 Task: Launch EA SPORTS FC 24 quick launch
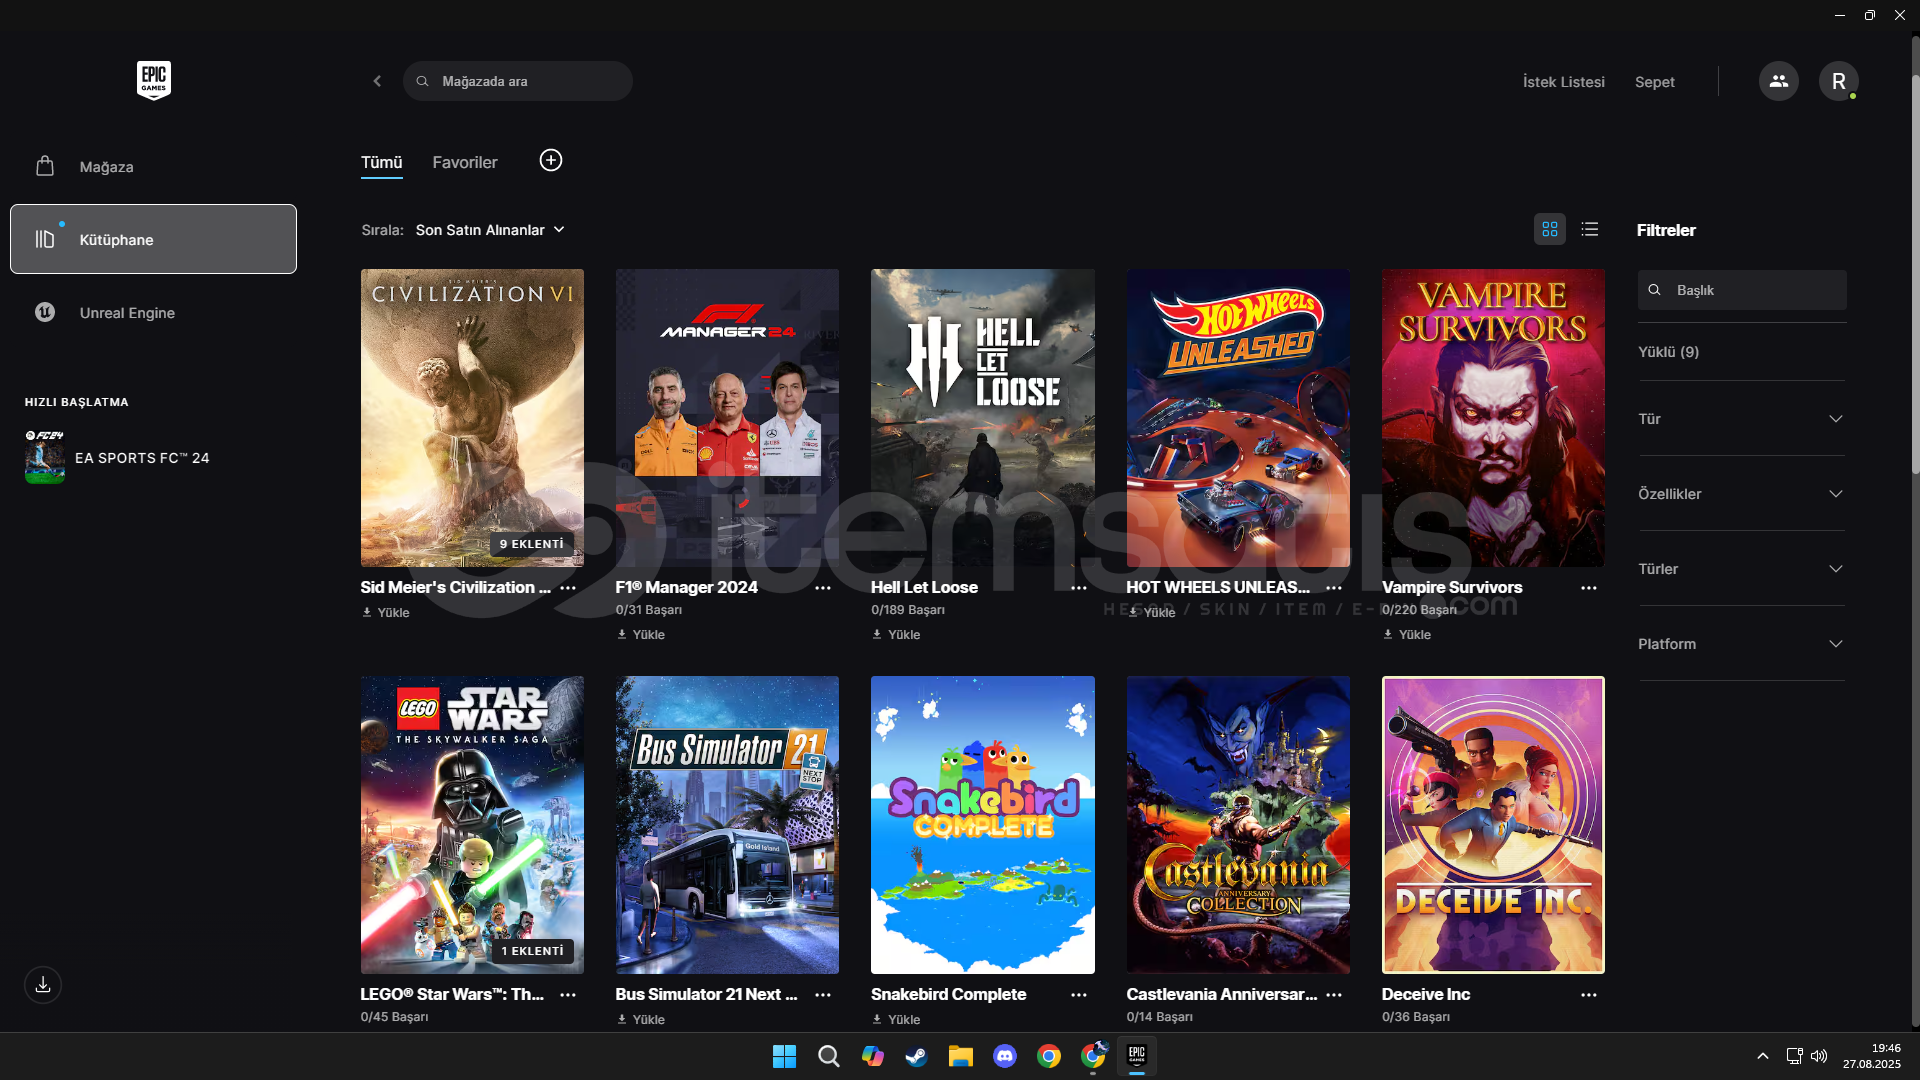(118, 458)
